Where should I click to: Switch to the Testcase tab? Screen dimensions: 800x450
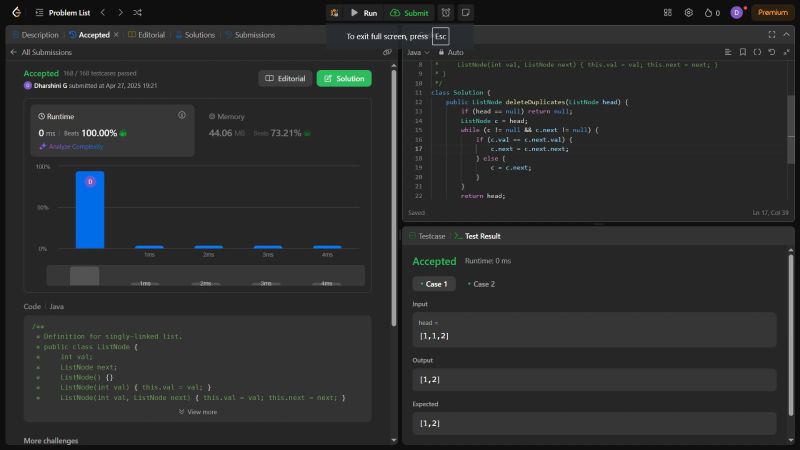(x=427, y=236)
